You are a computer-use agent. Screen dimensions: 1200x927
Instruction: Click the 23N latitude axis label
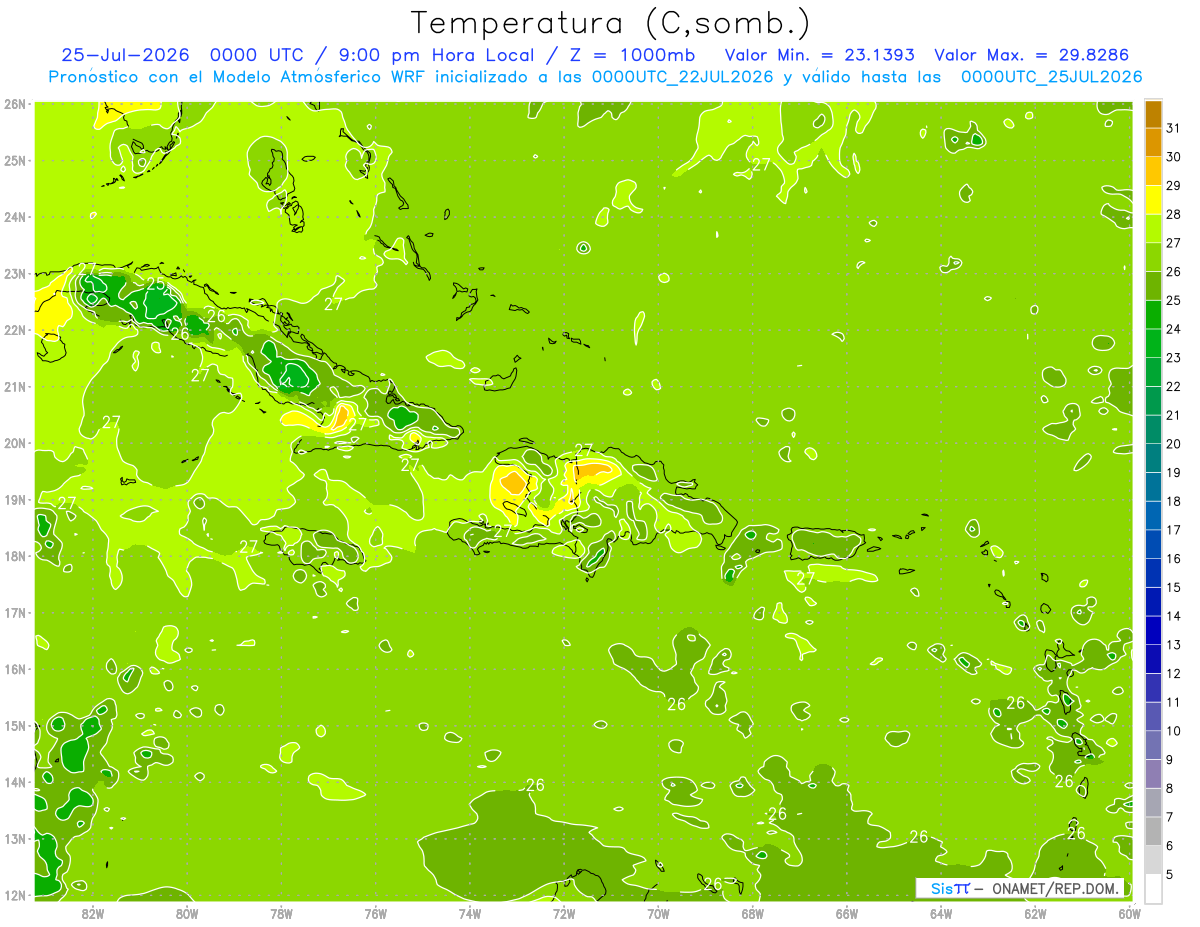pyautogui.click(x=15, y=274)
